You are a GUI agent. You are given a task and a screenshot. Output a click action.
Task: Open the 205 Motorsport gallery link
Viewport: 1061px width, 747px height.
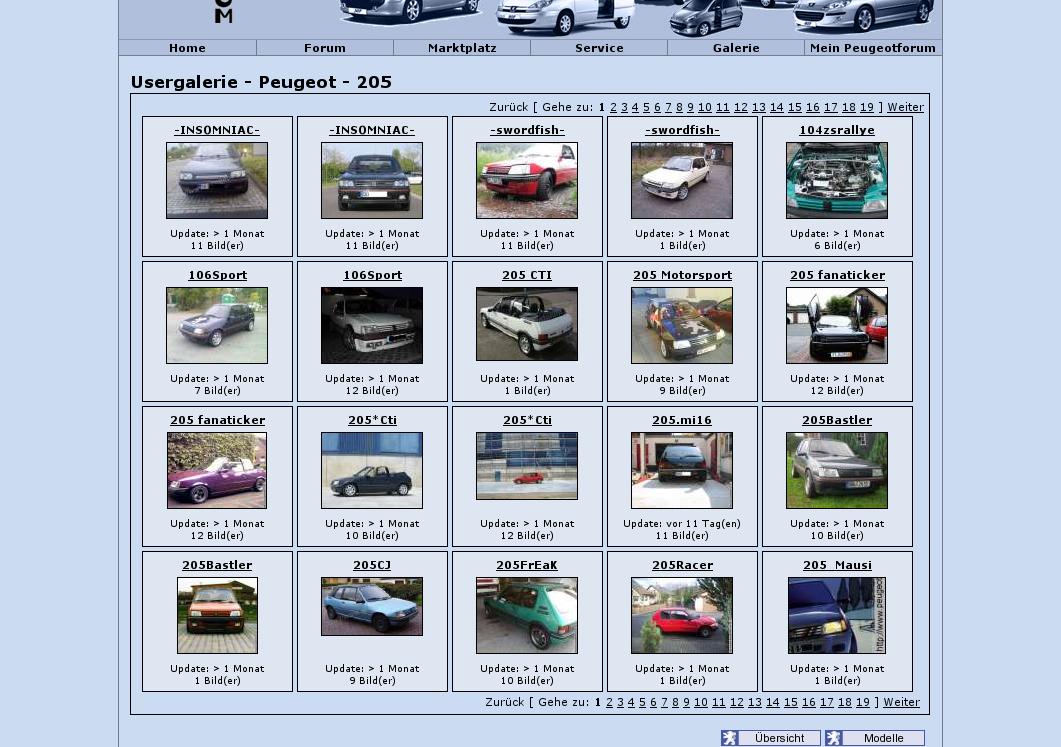[682, 275]
